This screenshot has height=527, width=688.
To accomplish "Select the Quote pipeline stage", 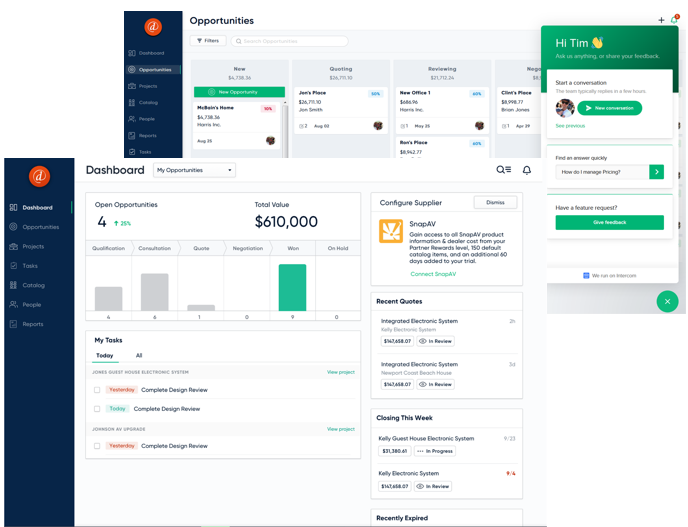I will coord(201,248).
